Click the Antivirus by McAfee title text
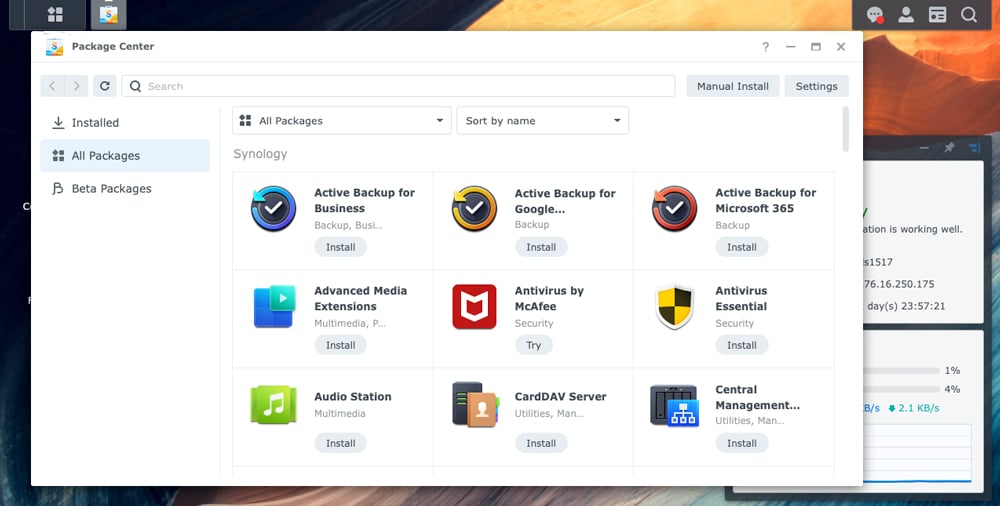1000x506 pixels. point(549,298)
